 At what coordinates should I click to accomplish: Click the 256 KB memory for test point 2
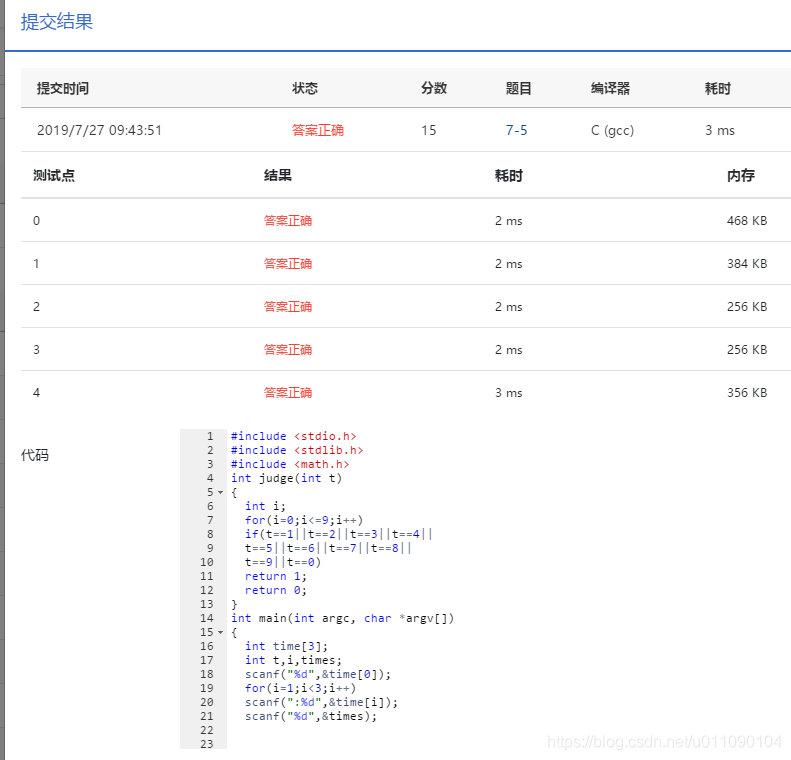coord(747,306)
